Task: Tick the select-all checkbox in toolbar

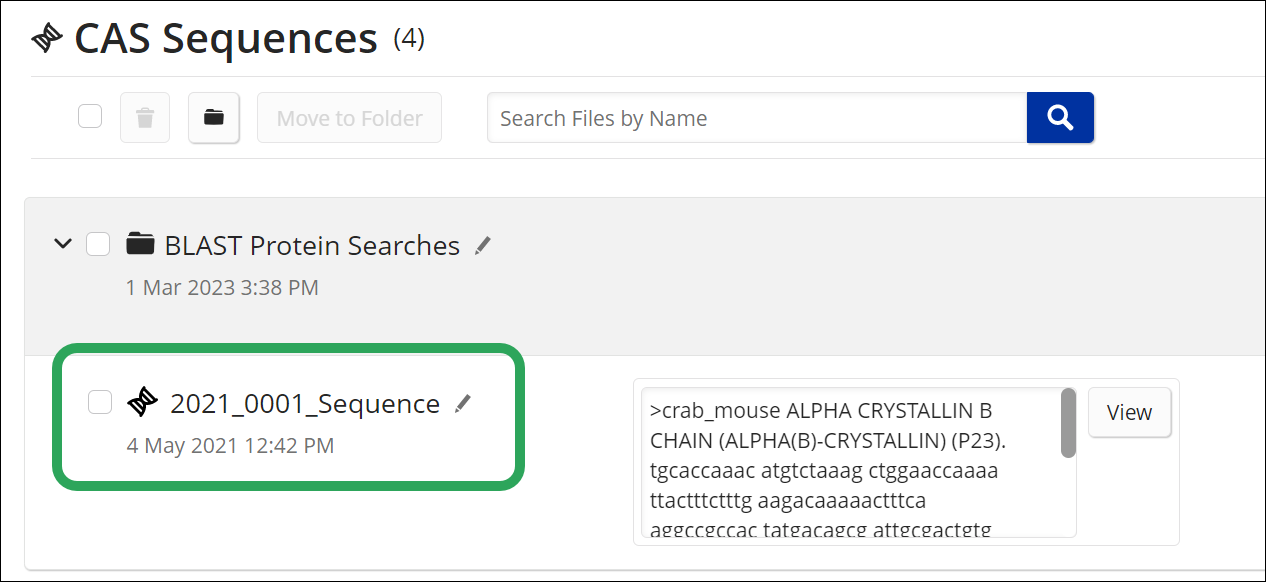Action: 90,117
